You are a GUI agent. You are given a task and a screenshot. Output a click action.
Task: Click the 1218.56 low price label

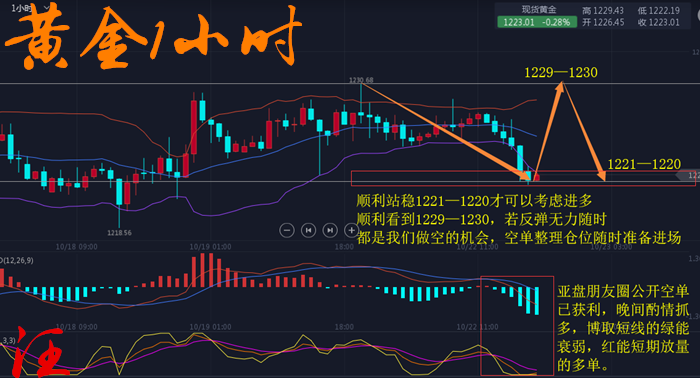(x=119, y=233)
